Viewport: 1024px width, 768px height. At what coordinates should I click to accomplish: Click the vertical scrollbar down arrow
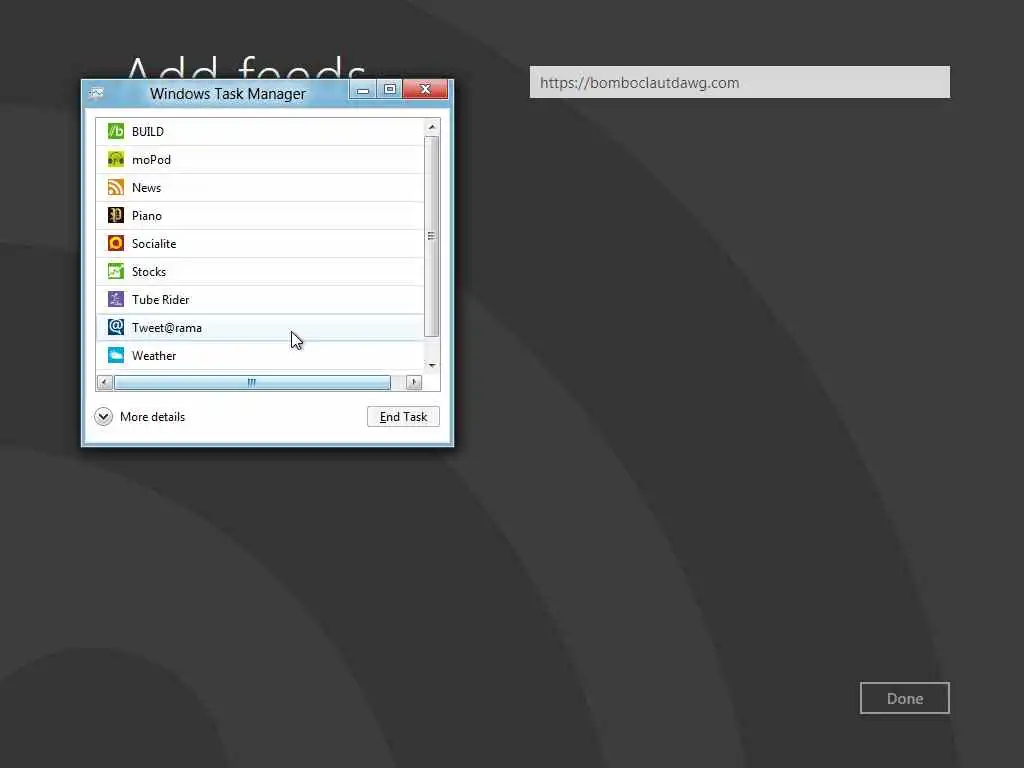tap(432, 365)
